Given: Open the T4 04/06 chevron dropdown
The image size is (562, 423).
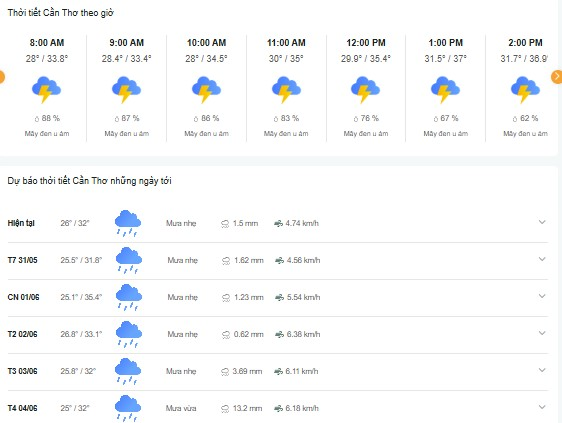Looking at the screenshot, I should tap(542, 407).
